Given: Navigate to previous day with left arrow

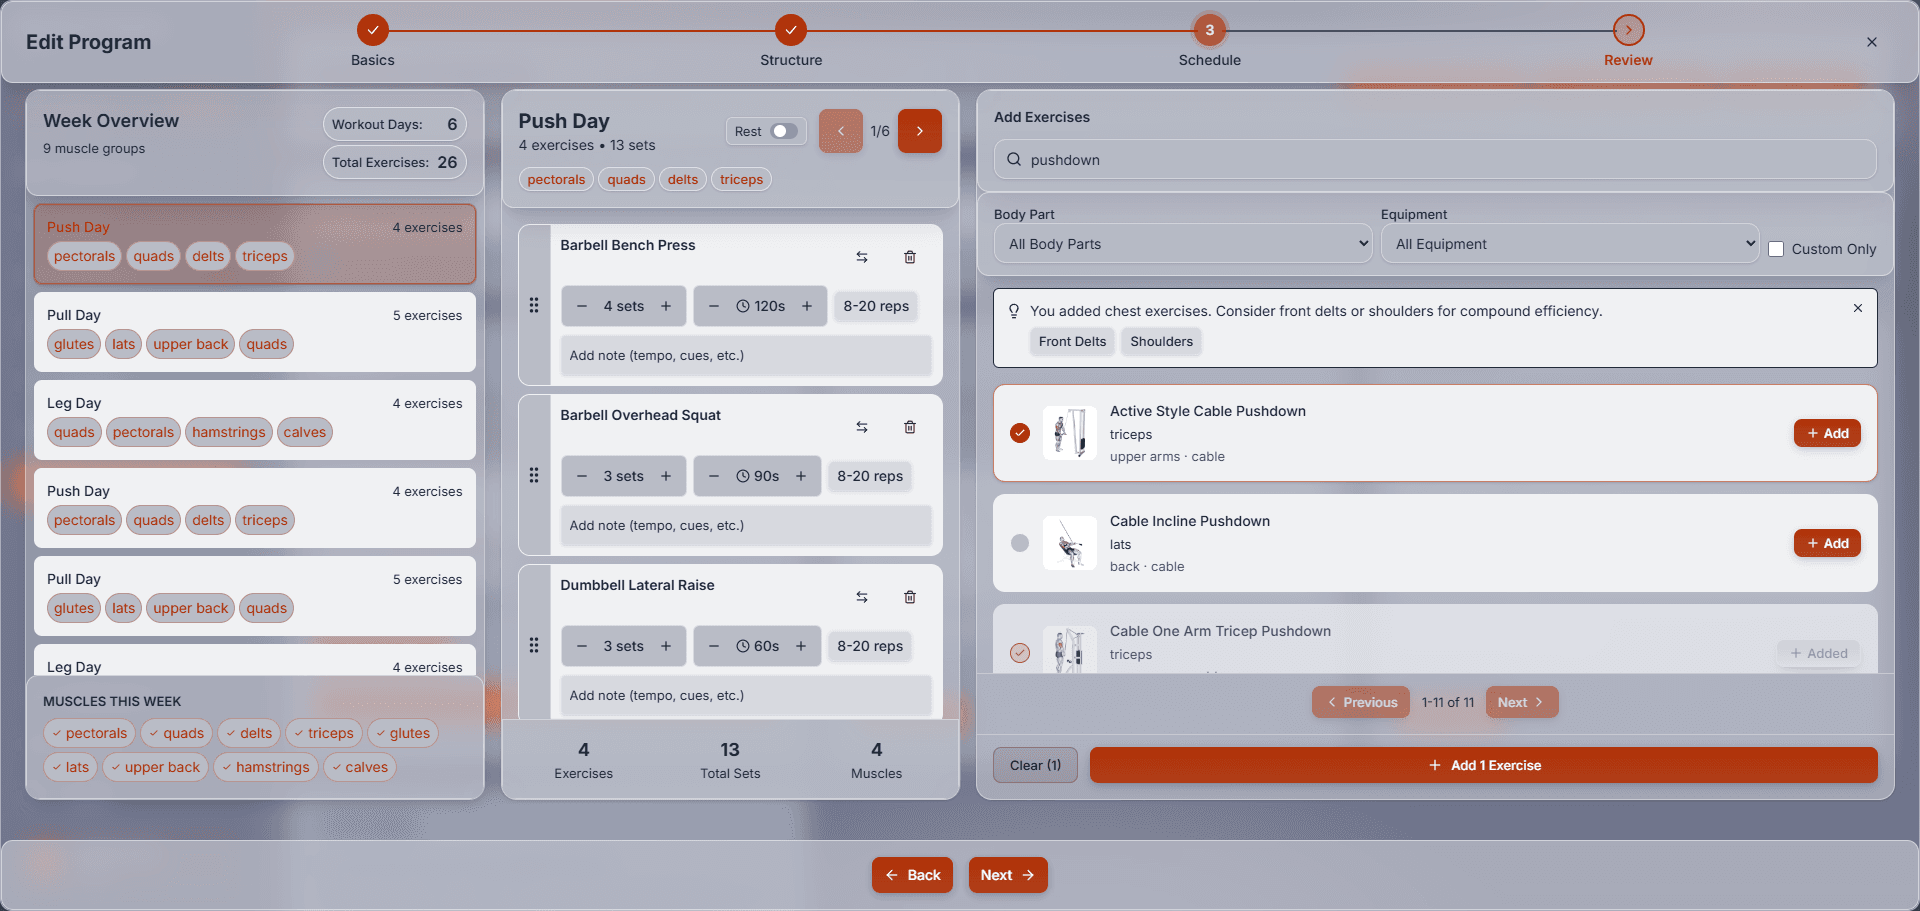Looking at the screenshot, I should point(840,131).
